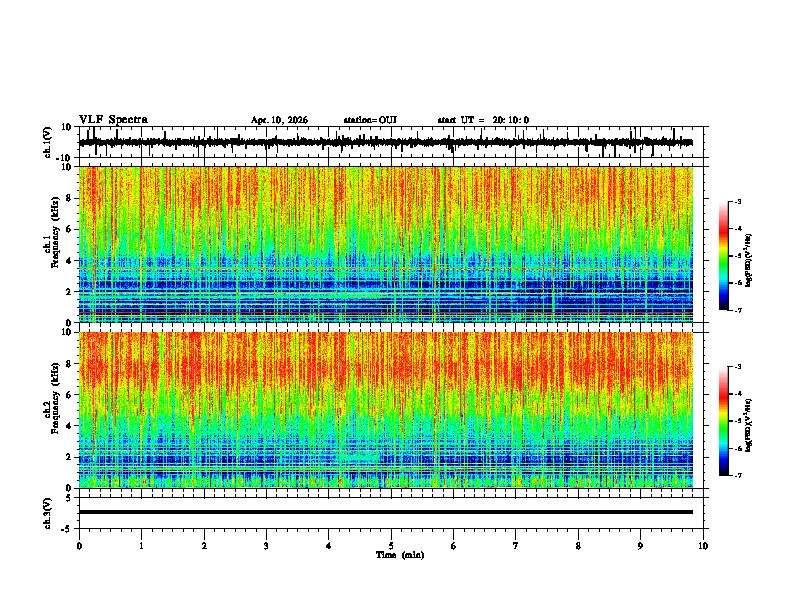The width and height of the screenshot is (792, 612).
Task: Click the time axis tick label "4"
Action: 329,546
